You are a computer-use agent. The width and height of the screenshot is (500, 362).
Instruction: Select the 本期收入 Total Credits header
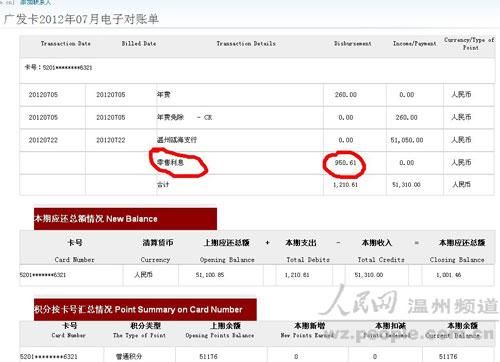tap(380, 251)
